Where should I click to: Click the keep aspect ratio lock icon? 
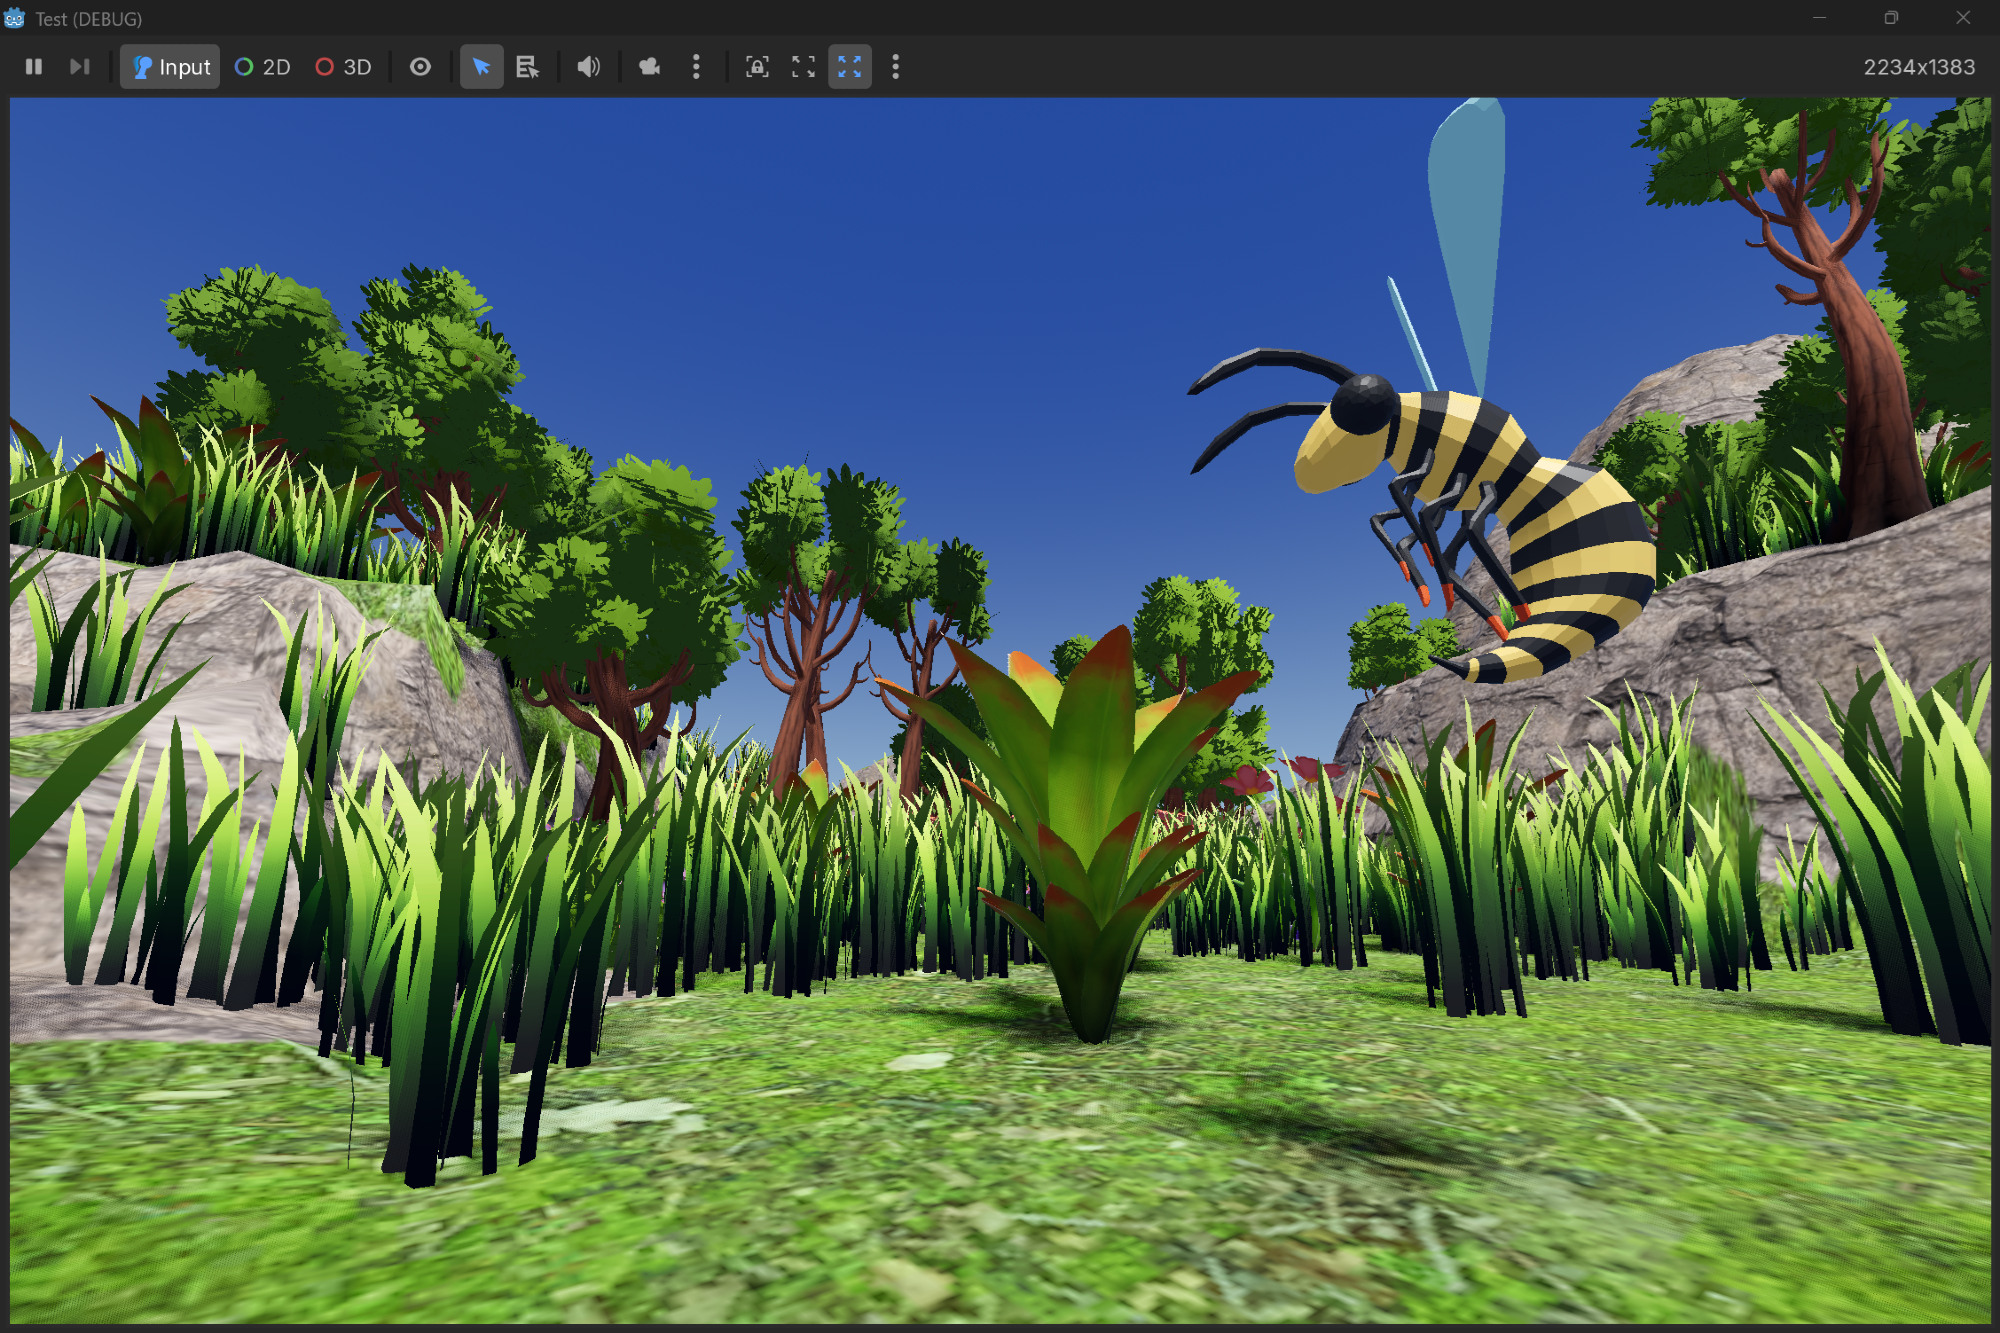[x=757, y=67]
